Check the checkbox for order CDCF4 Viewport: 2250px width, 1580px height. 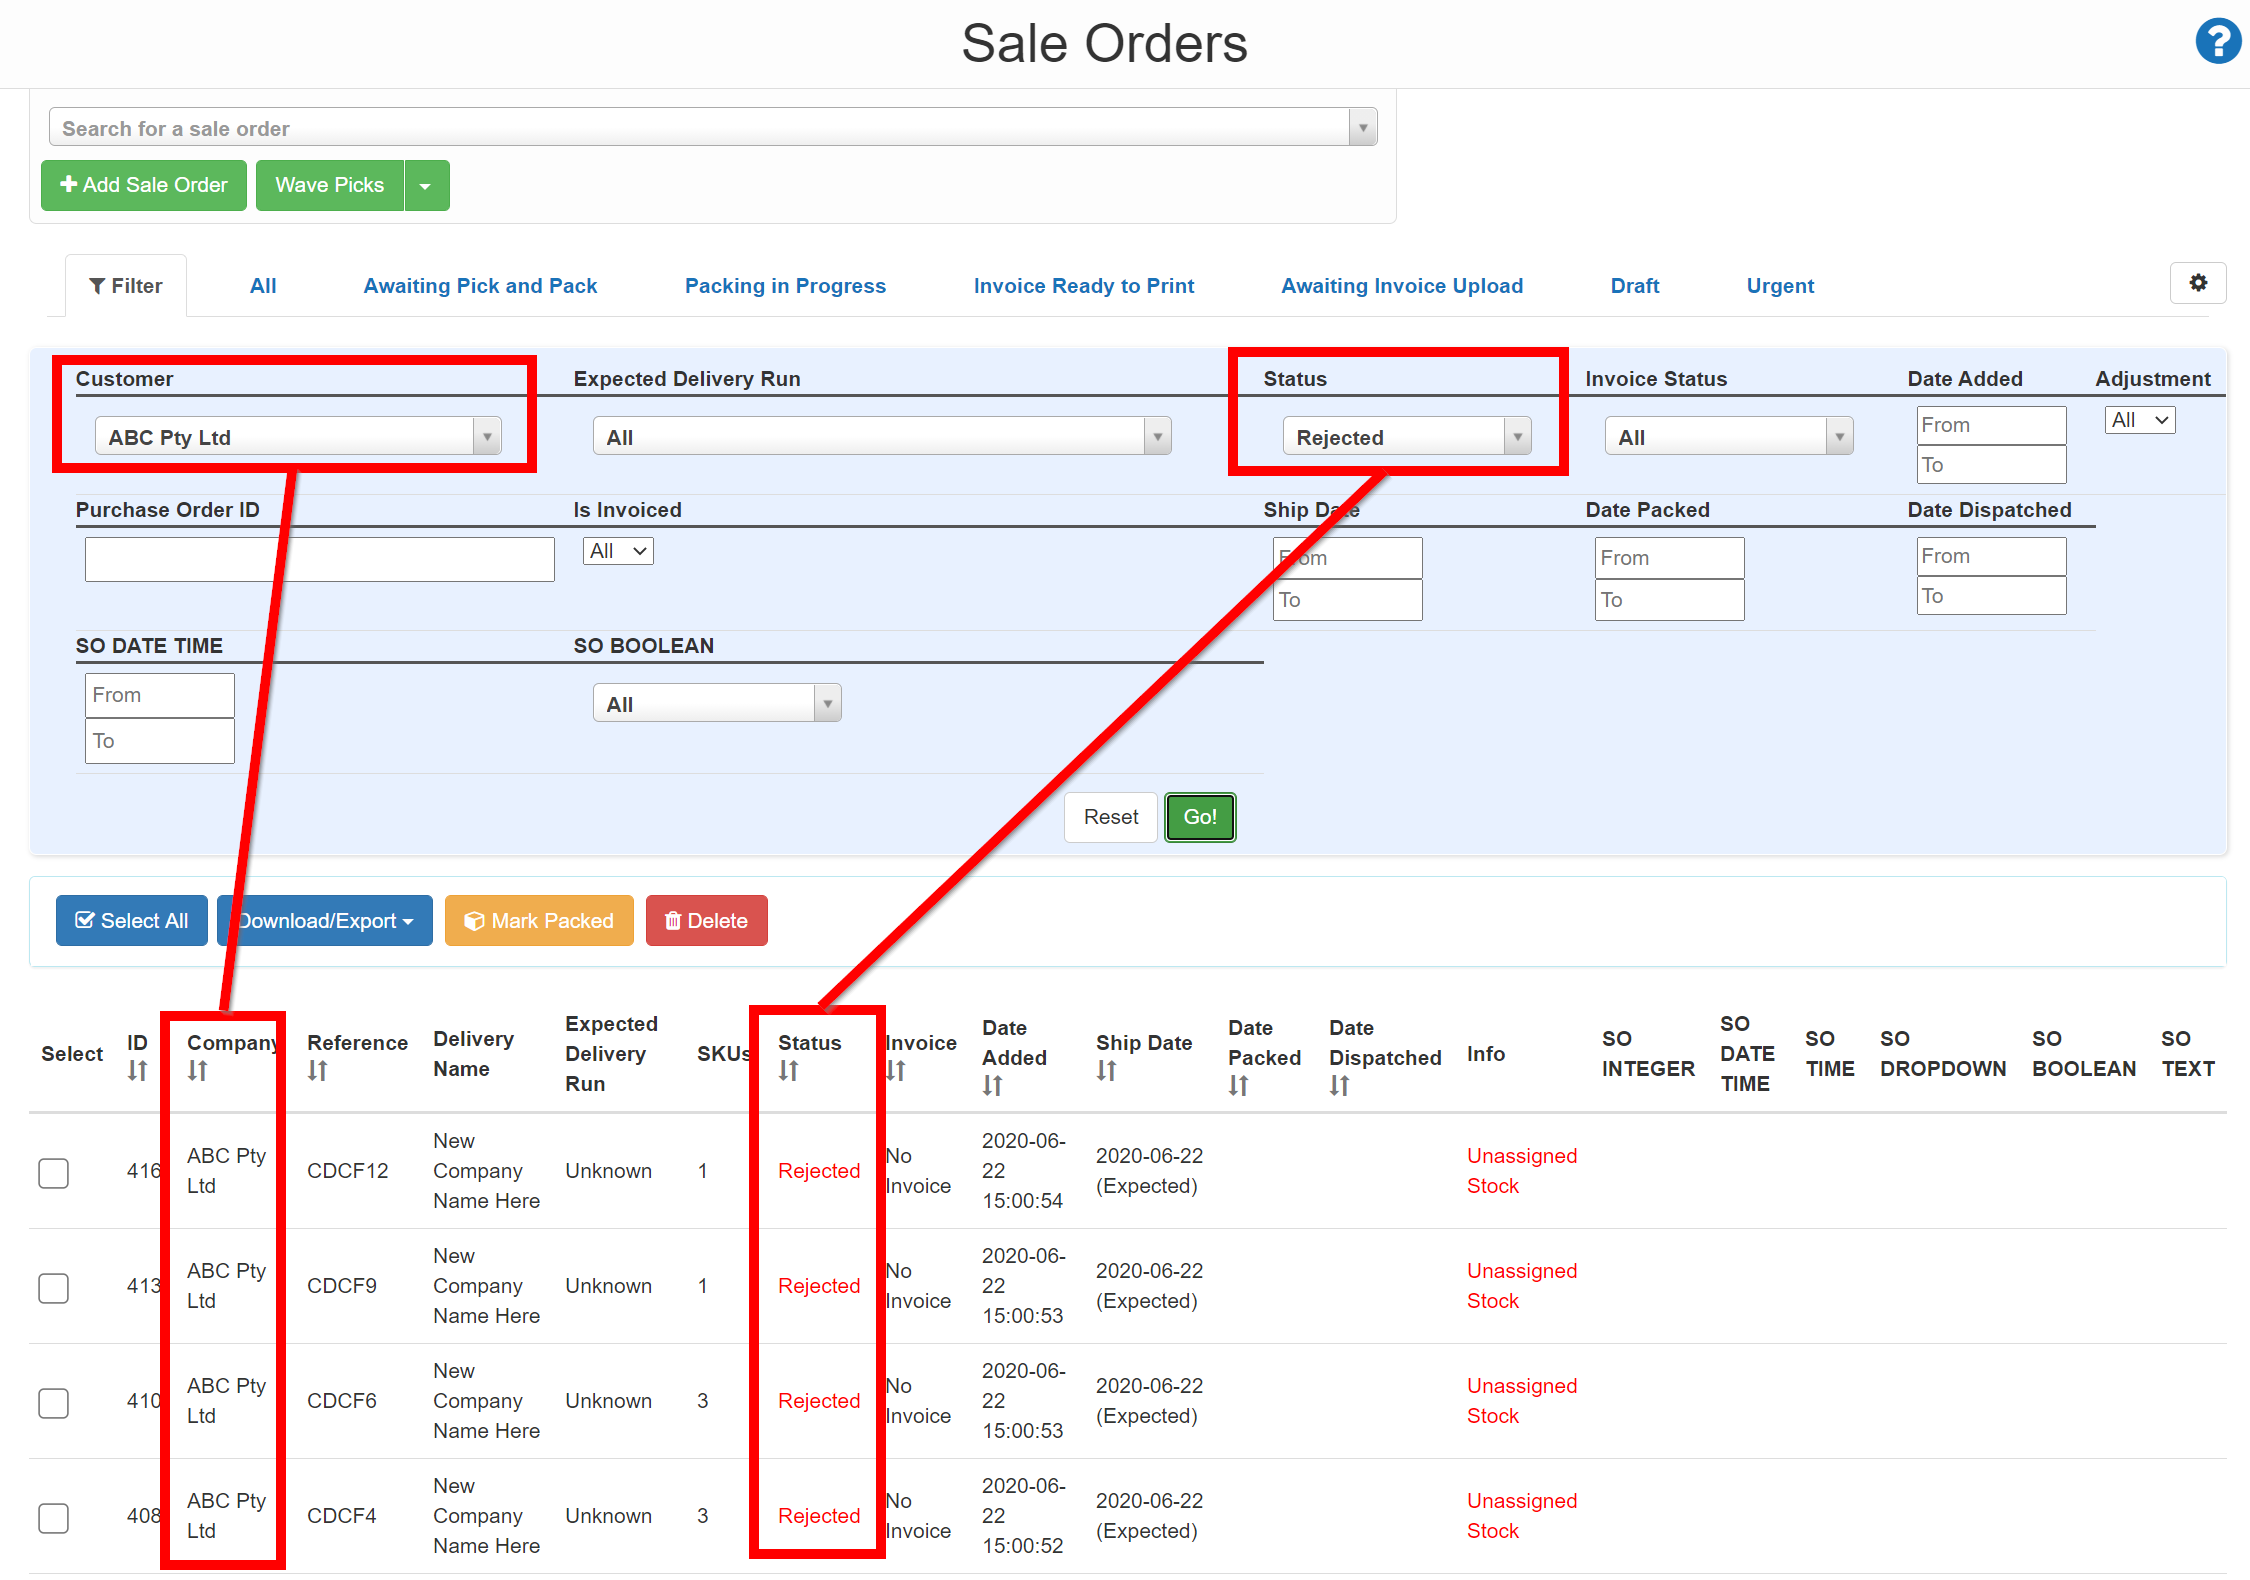[53, 1517]
